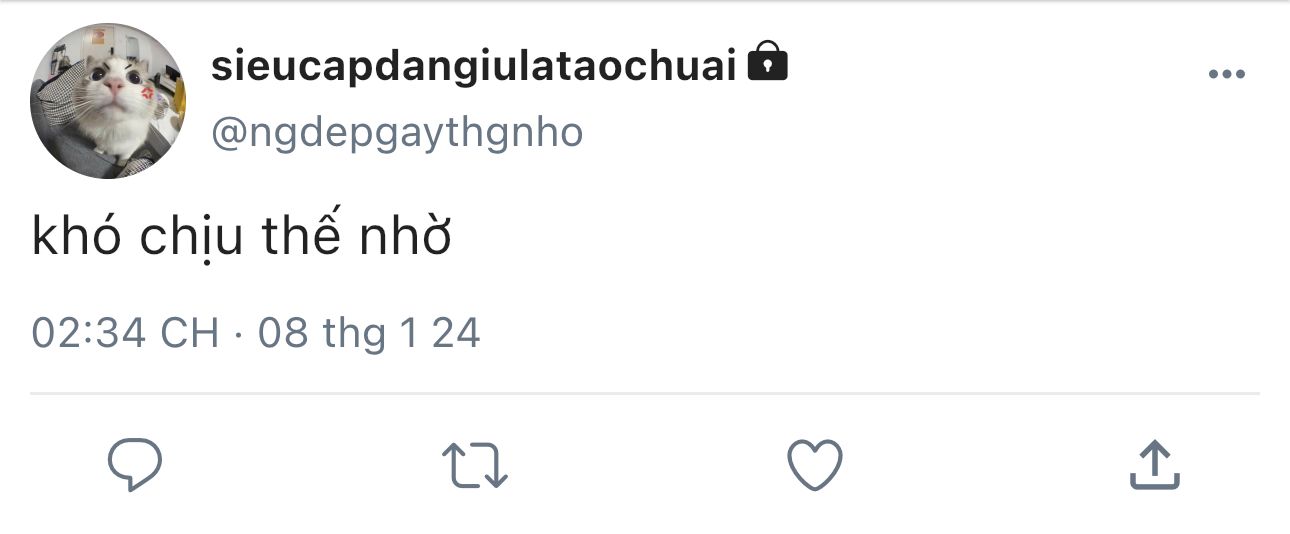Click the divider line below the timestamp
1290x534 pixels.
pyautogui.click(x=645, y=393)
